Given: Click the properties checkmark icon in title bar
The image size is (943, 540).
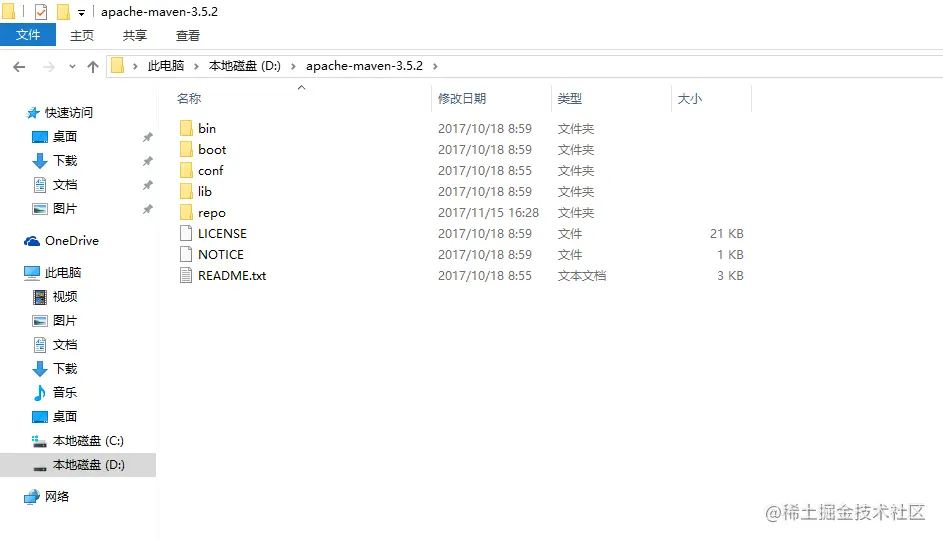Looking at the screenshot, I should [x=41, y=11].
